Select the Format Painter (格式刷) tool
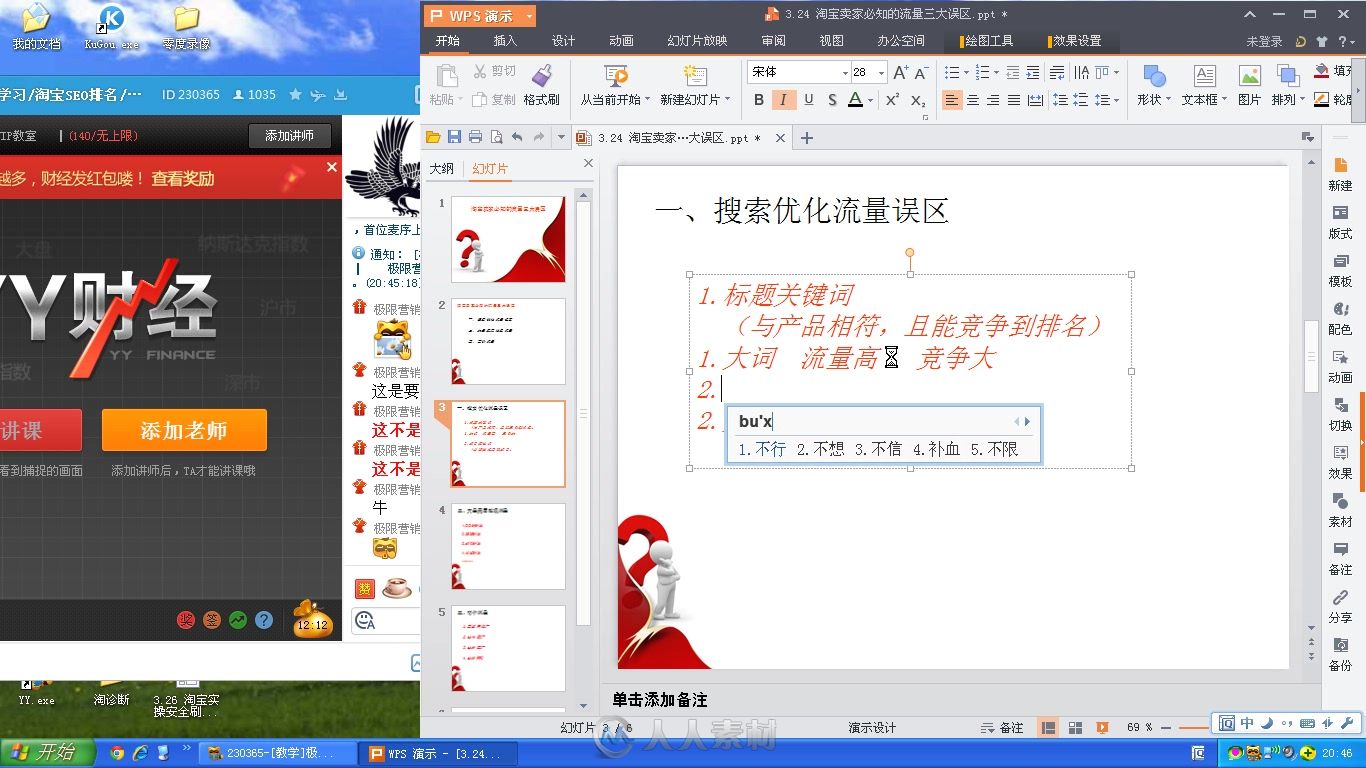 (x=541, y=85)
